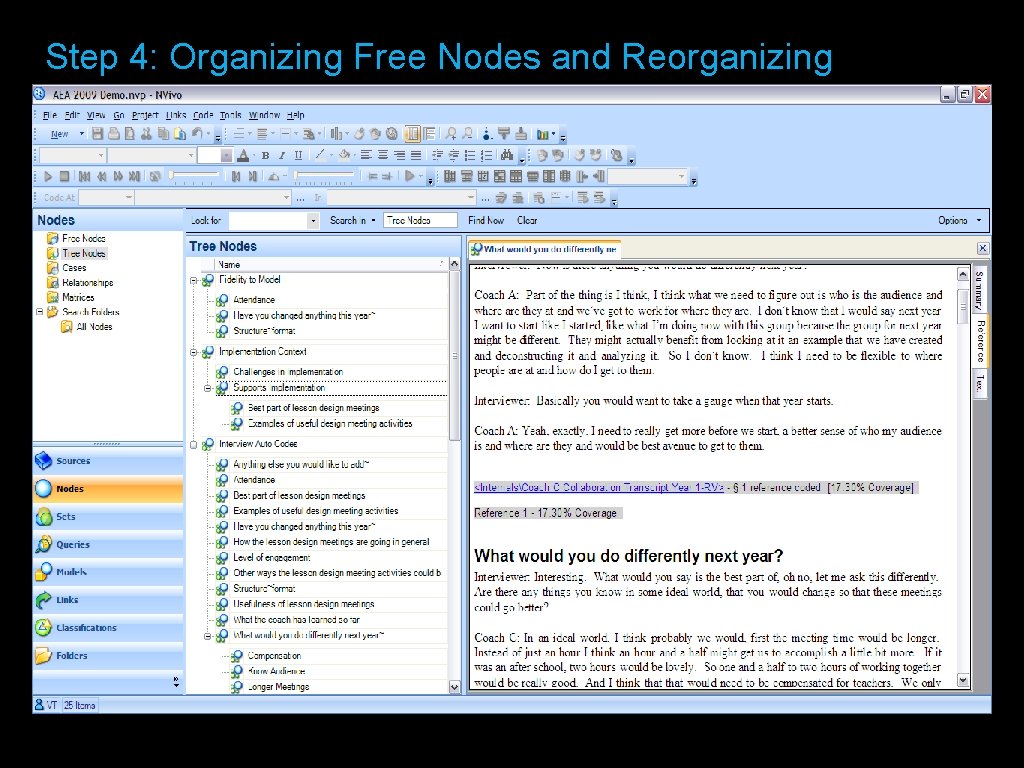Open the Internals Coach C transcript link

point(599,487)
